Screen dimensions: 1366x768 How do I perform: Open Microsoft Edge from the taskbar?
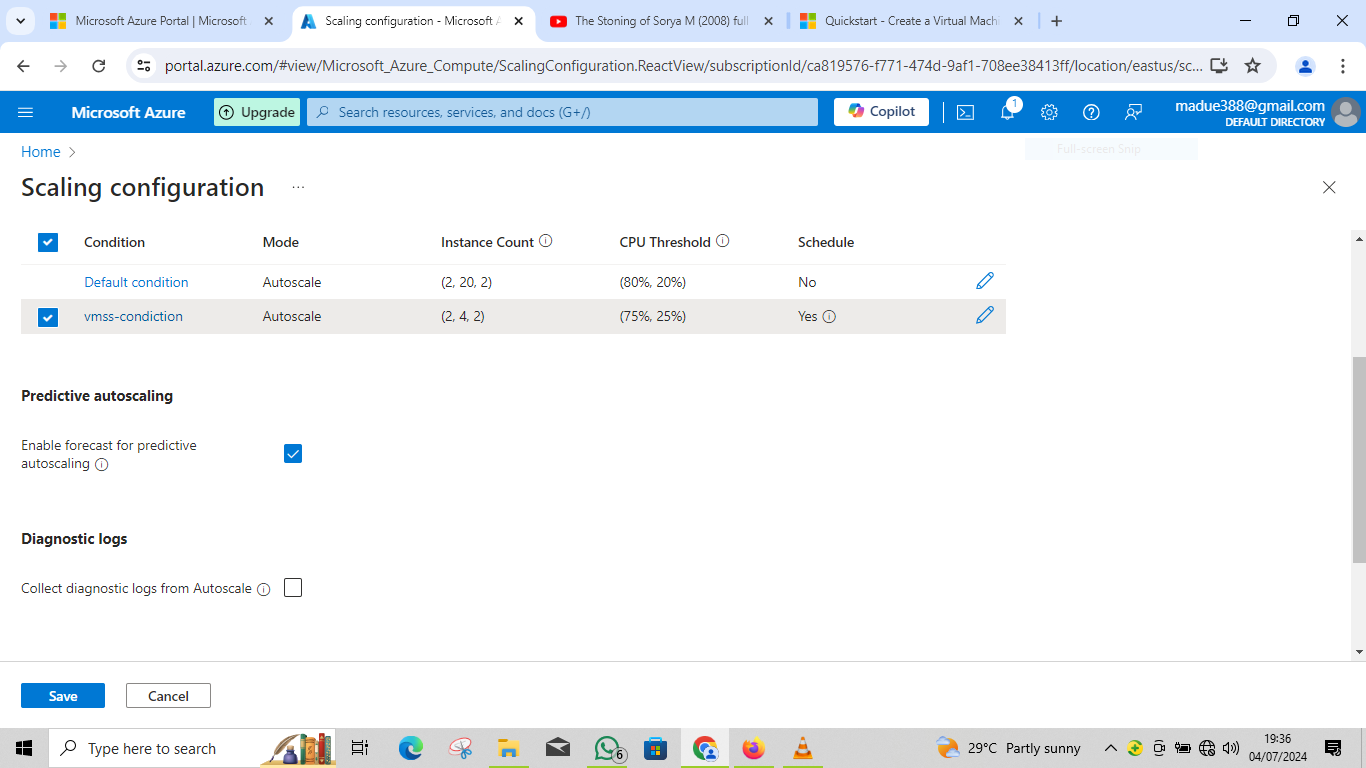coord(411,748)
